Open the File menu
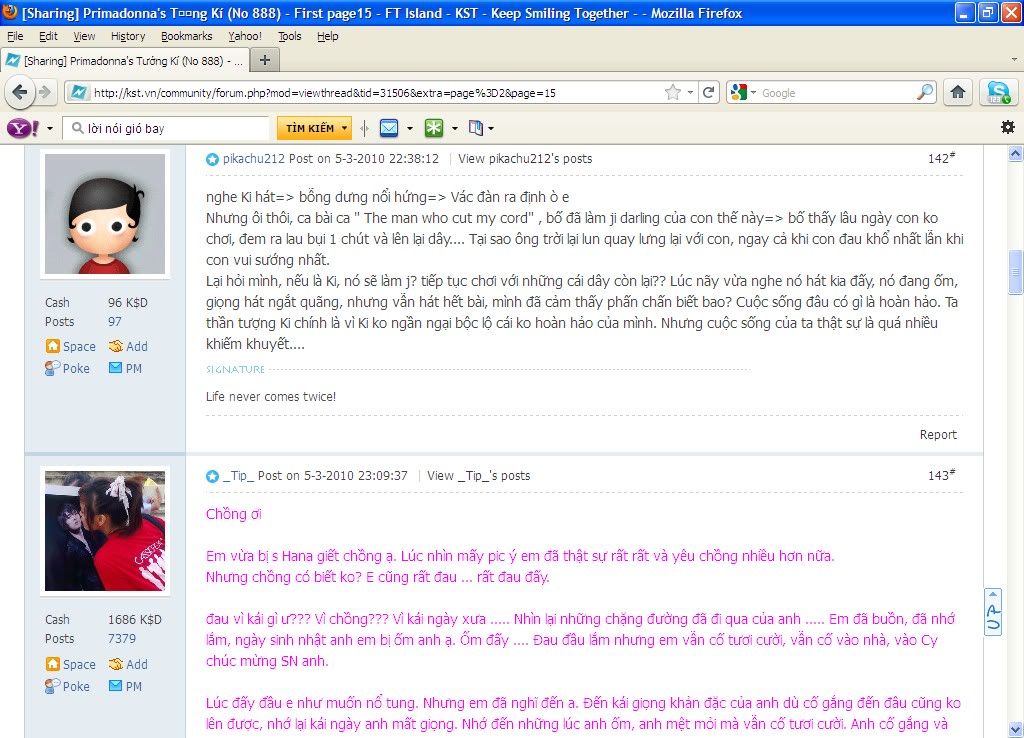The width and height of the screenshot is (1024, 738). 15,36
